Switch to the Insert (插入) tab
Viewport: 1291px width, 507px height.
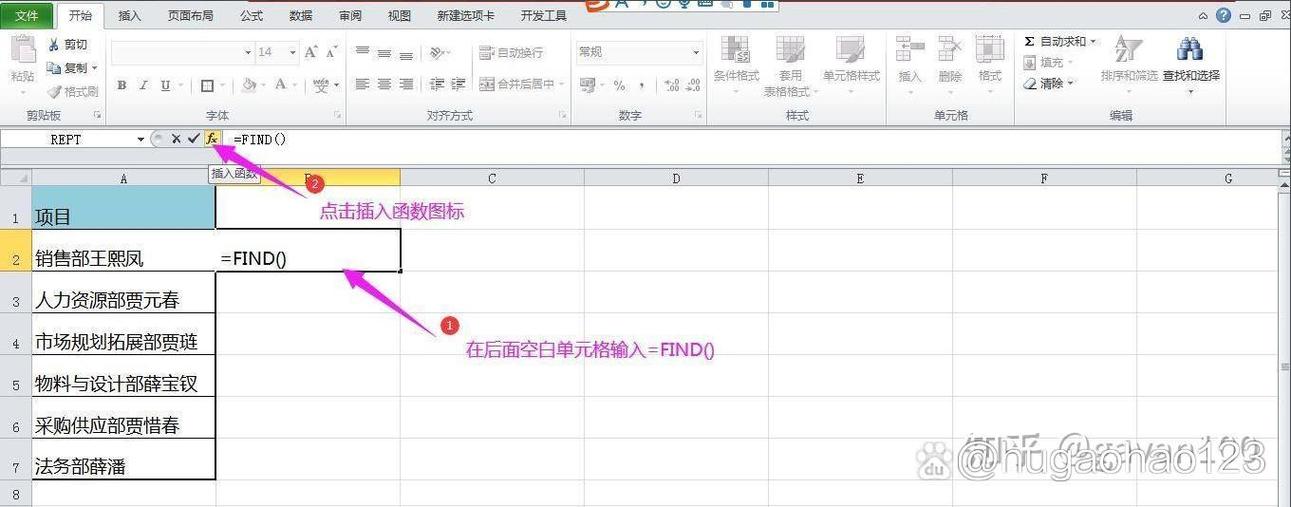130,16
